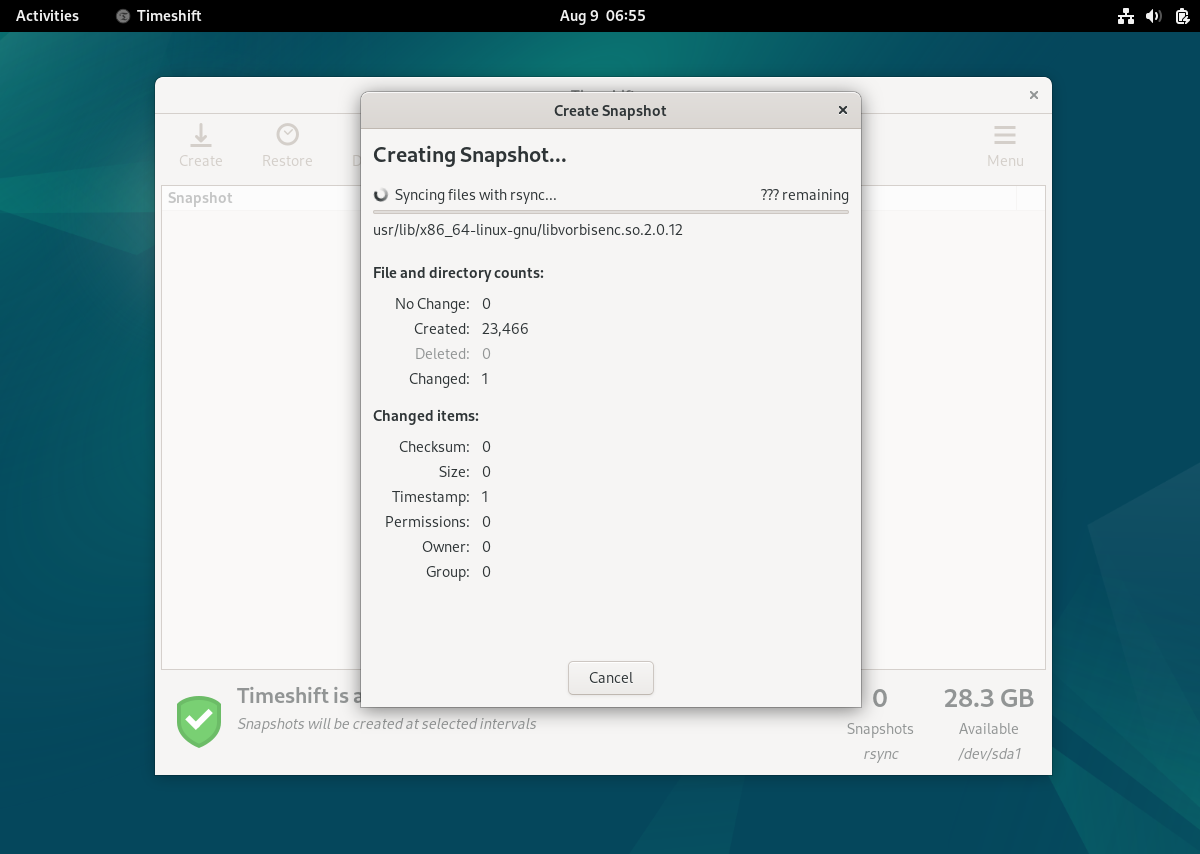Open the Activities overview

coord(47,16)
